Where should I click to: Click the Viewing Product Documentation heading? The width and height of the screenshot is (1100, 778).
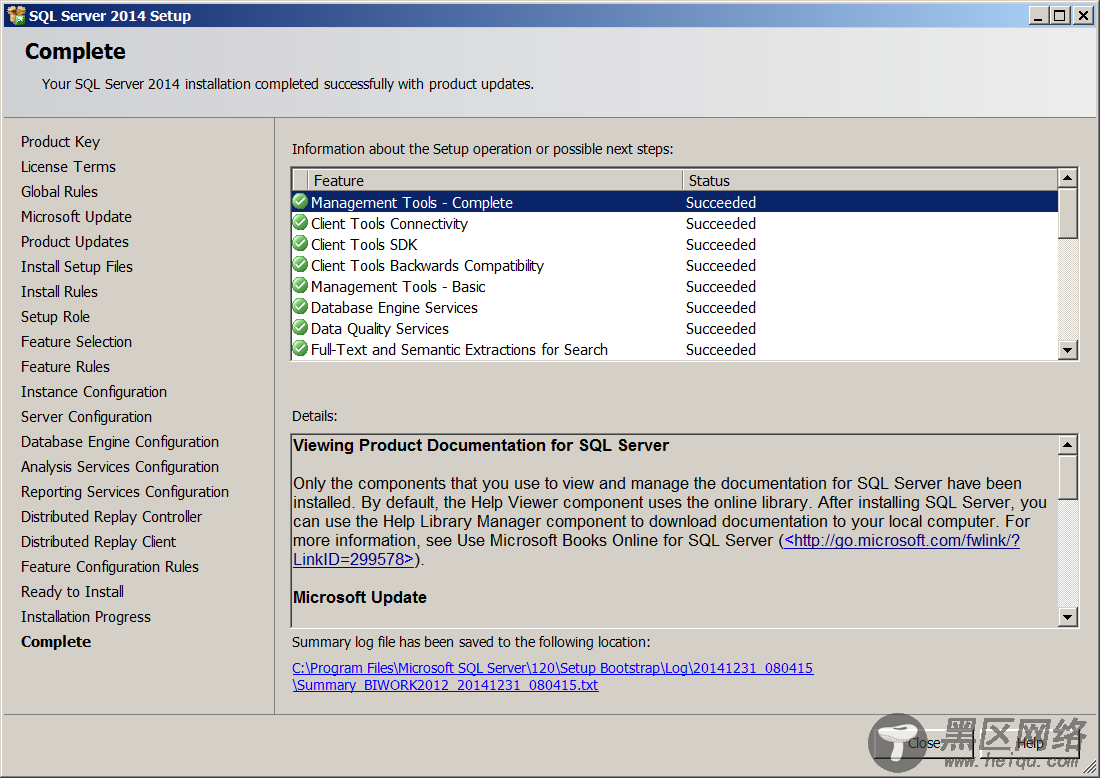pyautogui.click(x=481, y=445)
